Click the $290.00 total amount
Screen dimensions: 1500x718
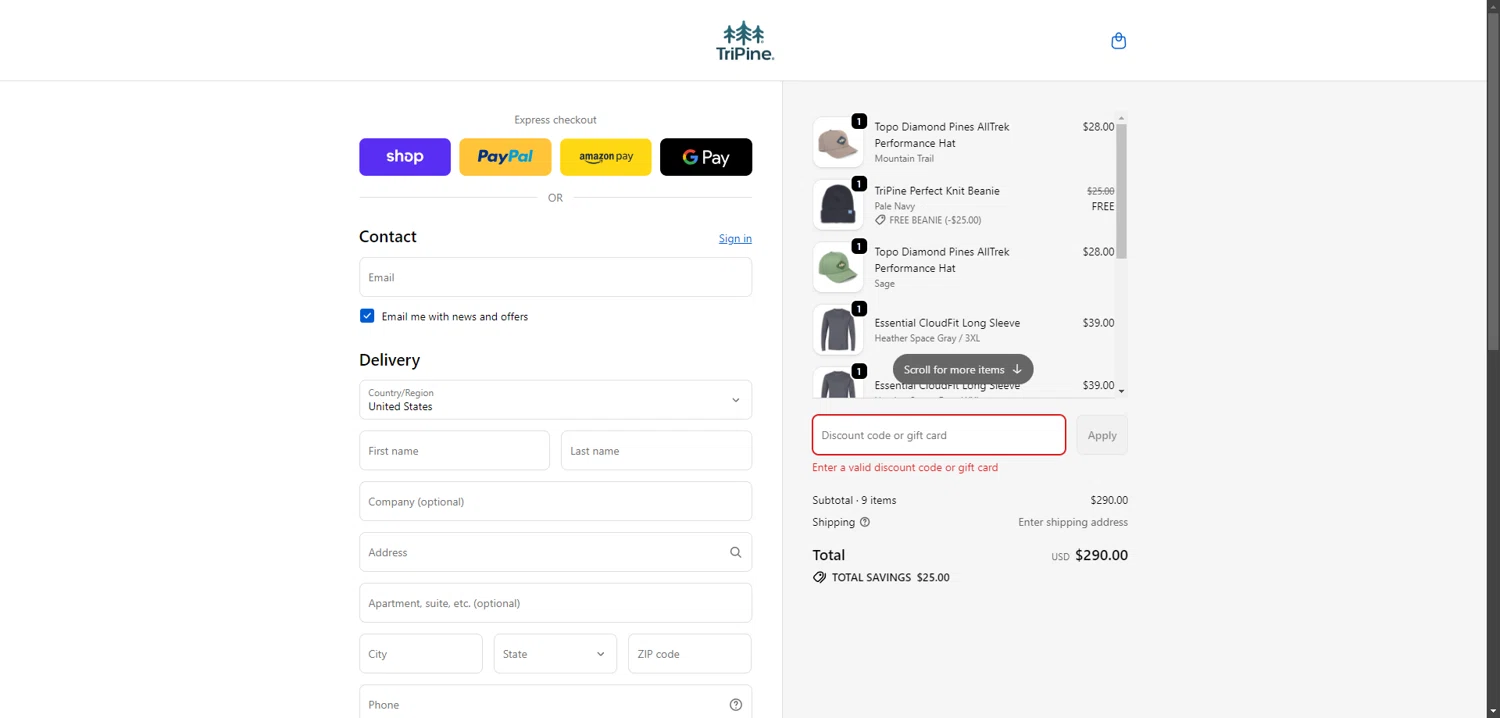pyautogui.click(x=1101, y=555)
